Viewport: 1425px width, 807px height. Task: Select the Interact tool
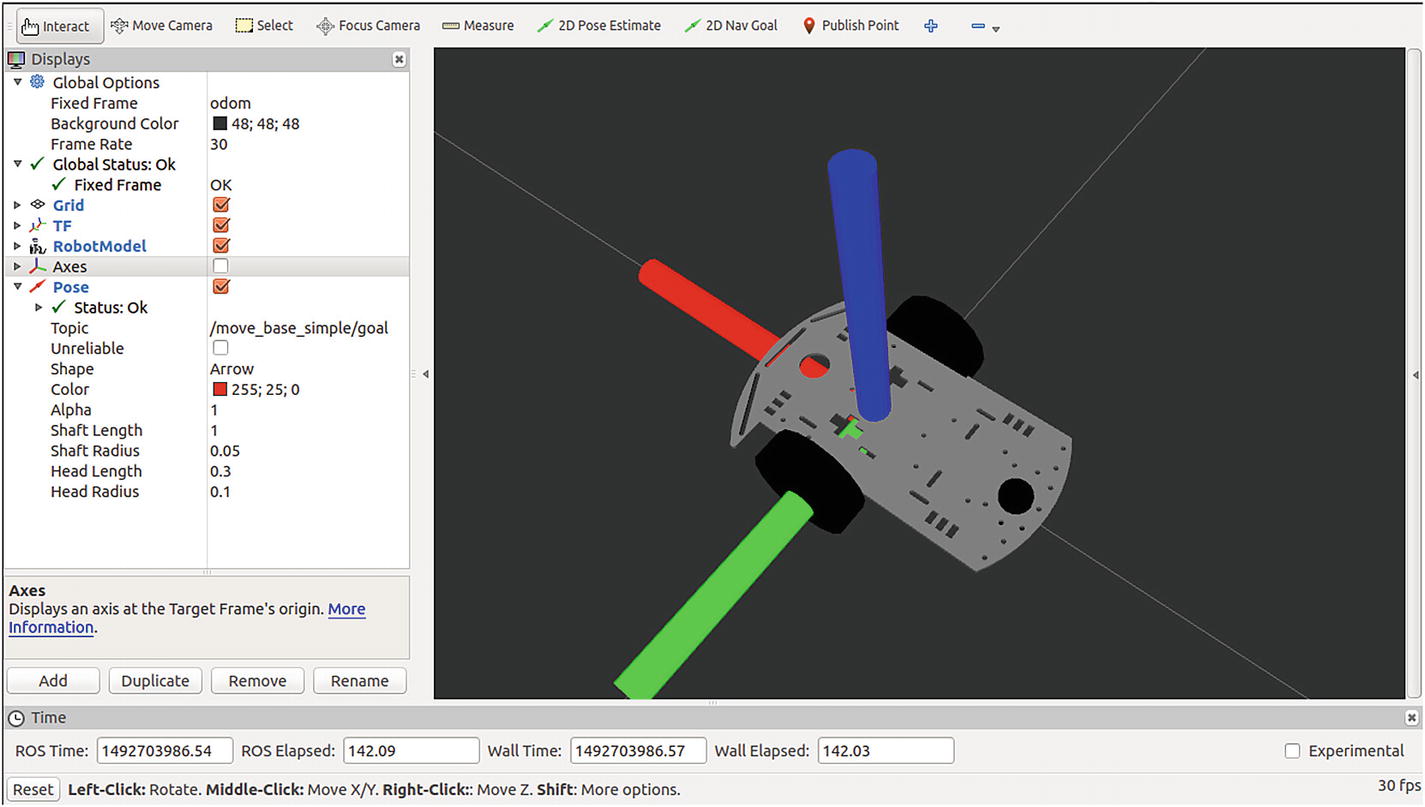click(x=60, y=26)
